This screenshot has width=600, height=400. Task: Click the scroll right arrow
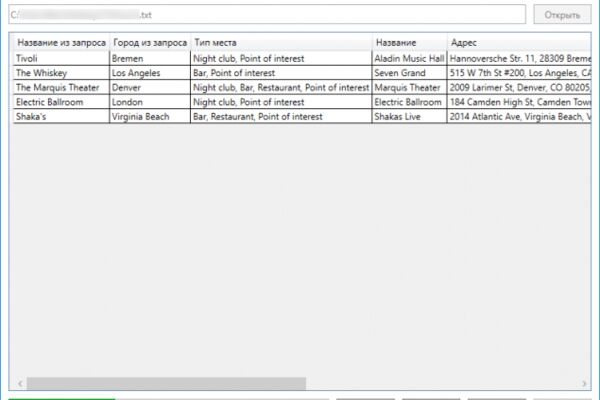(x=584, y=383)
